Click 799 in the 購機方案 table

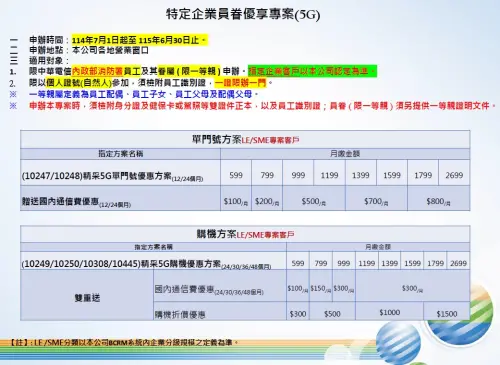321,263
